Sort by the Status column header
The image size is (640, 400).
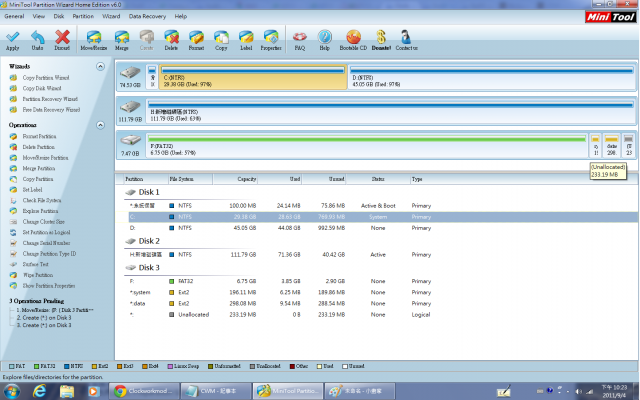pyautogui.click(x=378, y=179)
